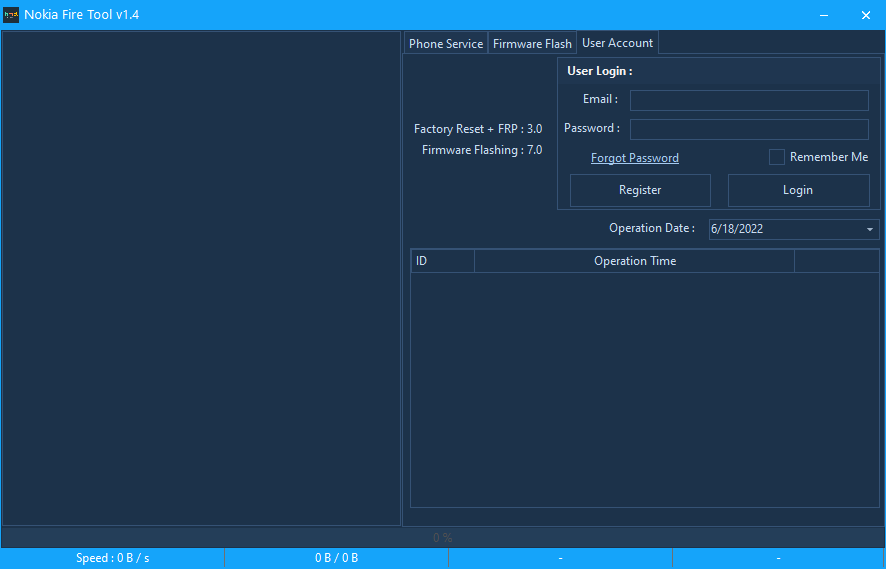Click into the Password field
Viewport: 886px width, 569px height.
point(749,129)
